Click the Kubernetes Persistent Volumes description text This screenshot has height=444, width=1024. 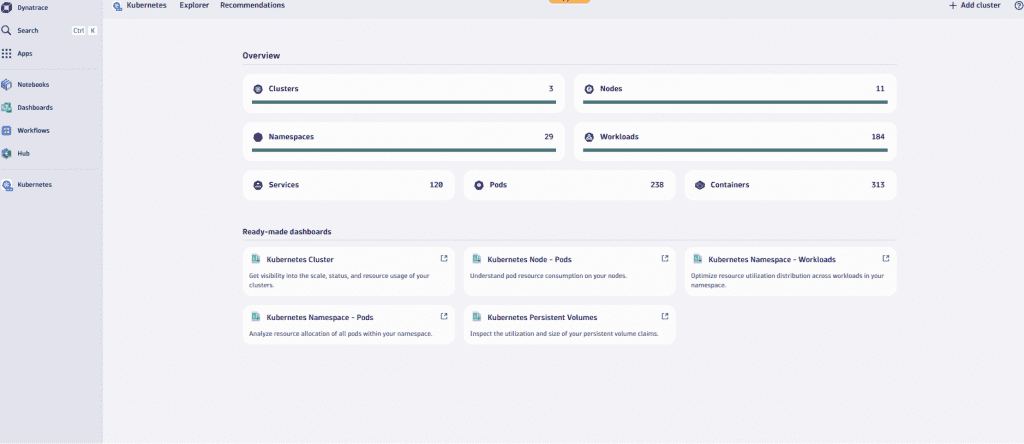[x=564, y=334]
